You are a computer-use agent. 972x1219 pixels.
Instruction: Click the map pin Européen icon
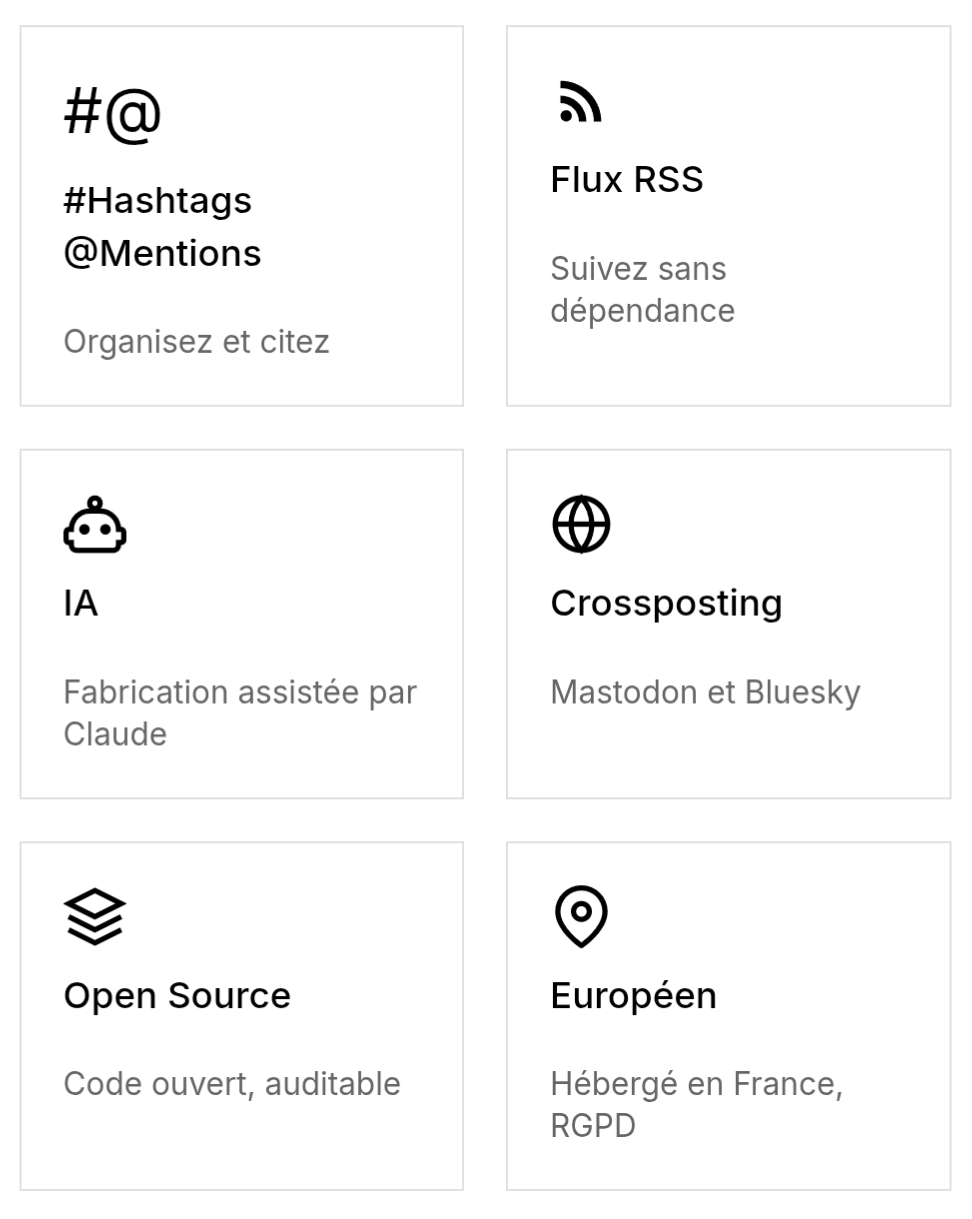tap(581, 916)
